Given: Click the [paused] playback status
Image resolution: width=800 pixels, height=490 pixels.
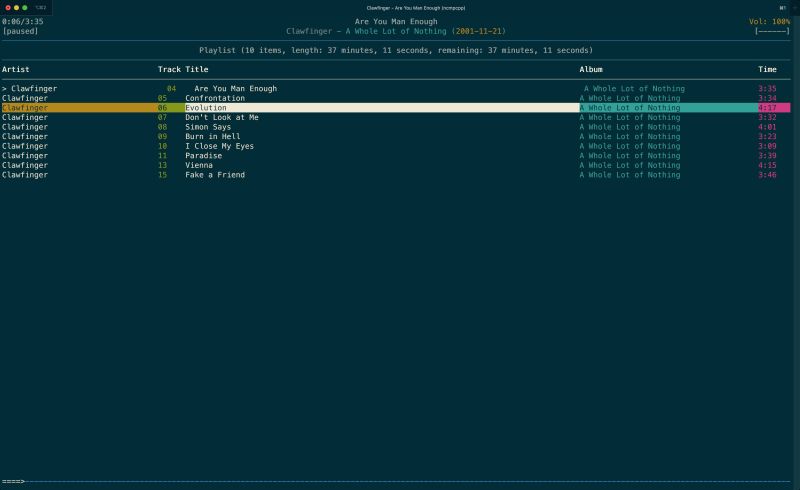Looking at the screenshot, I should 20,31.
